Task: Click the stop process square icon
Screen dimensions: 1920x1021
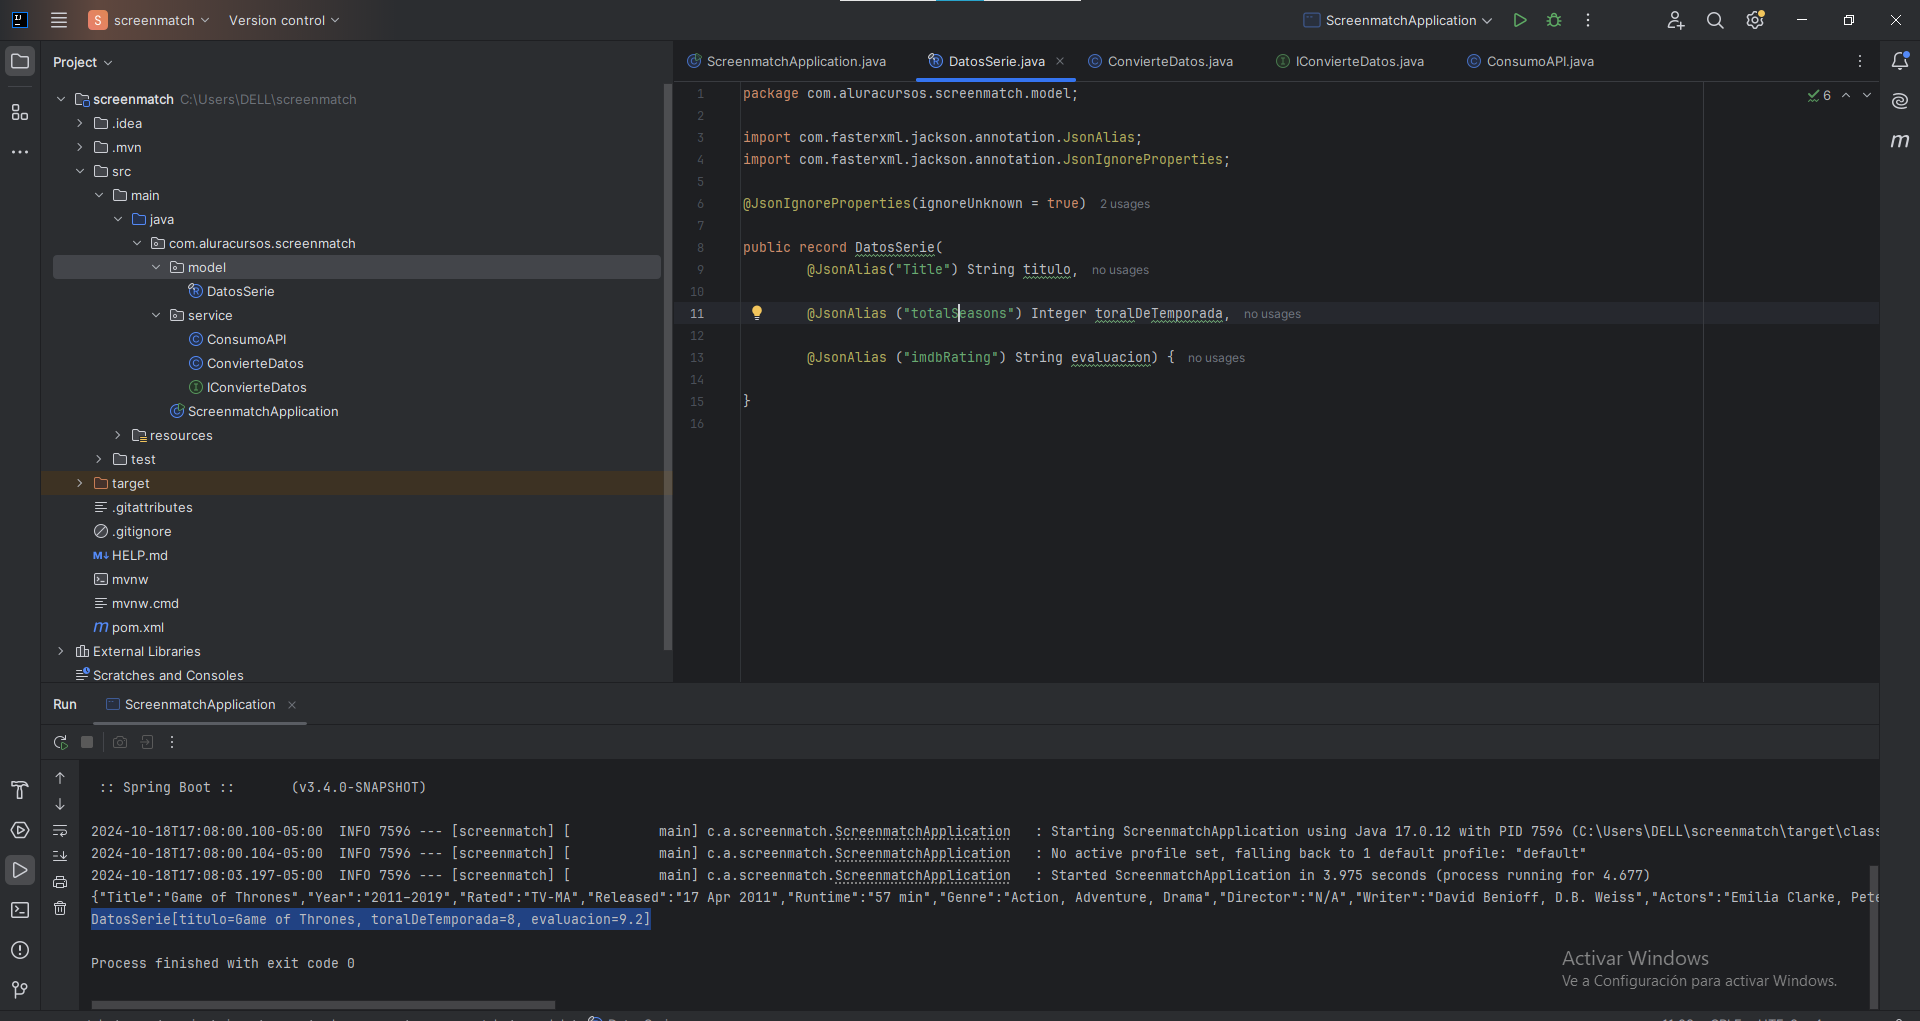Action: 87,742
